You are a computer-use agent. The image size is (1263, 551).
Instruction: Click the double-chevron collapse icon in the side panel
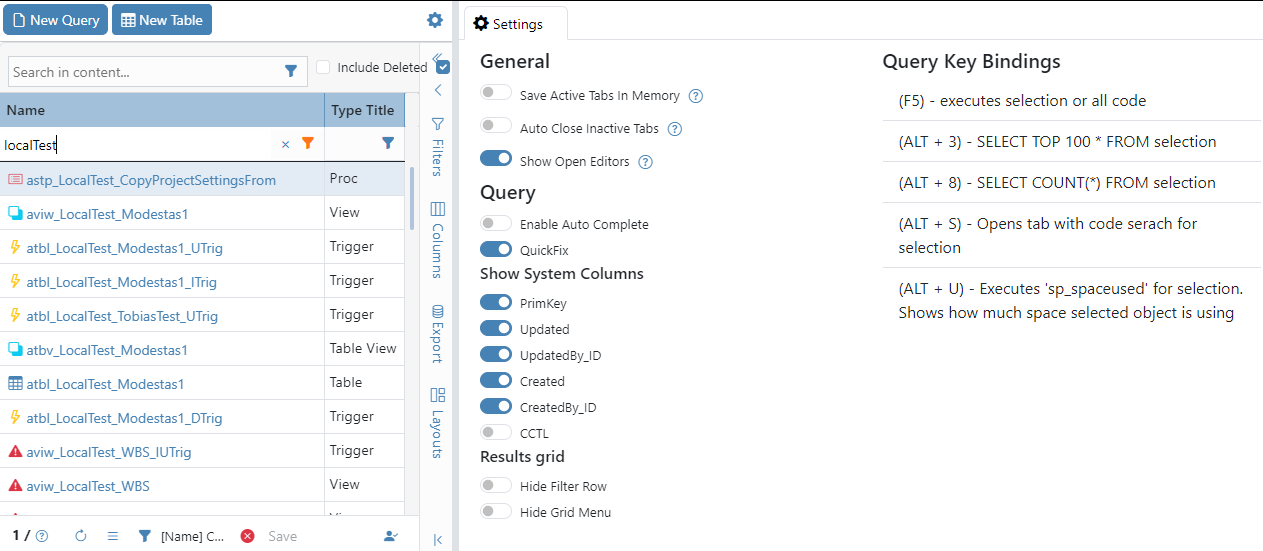(x=437, y=58)
